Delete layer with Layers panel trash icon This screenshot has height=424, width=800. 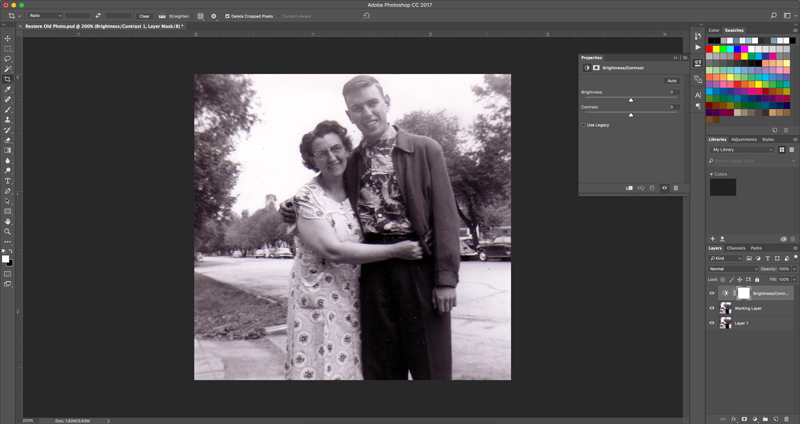pos(786,419)
